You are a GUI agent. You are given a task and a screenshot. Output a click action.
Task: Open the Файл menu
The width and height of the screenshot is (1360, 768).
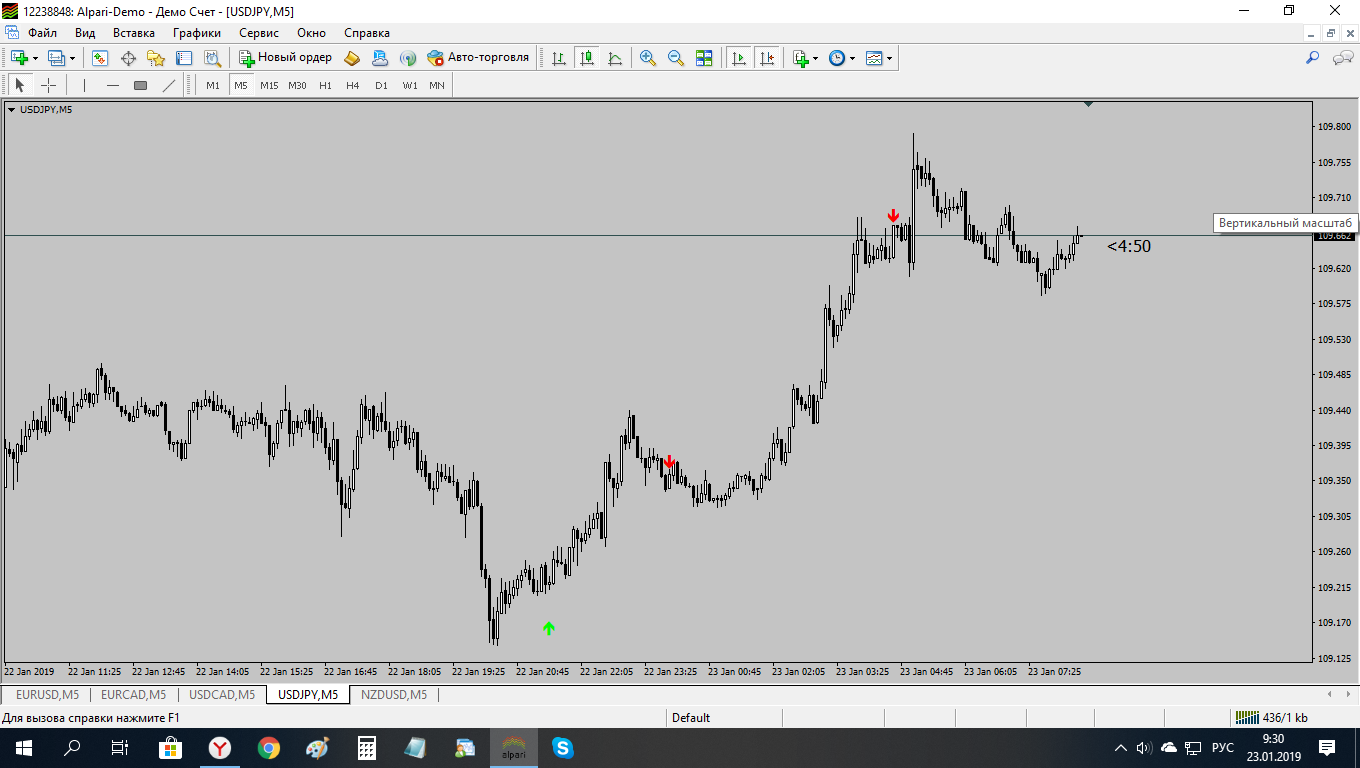click(x=42, y=33)
